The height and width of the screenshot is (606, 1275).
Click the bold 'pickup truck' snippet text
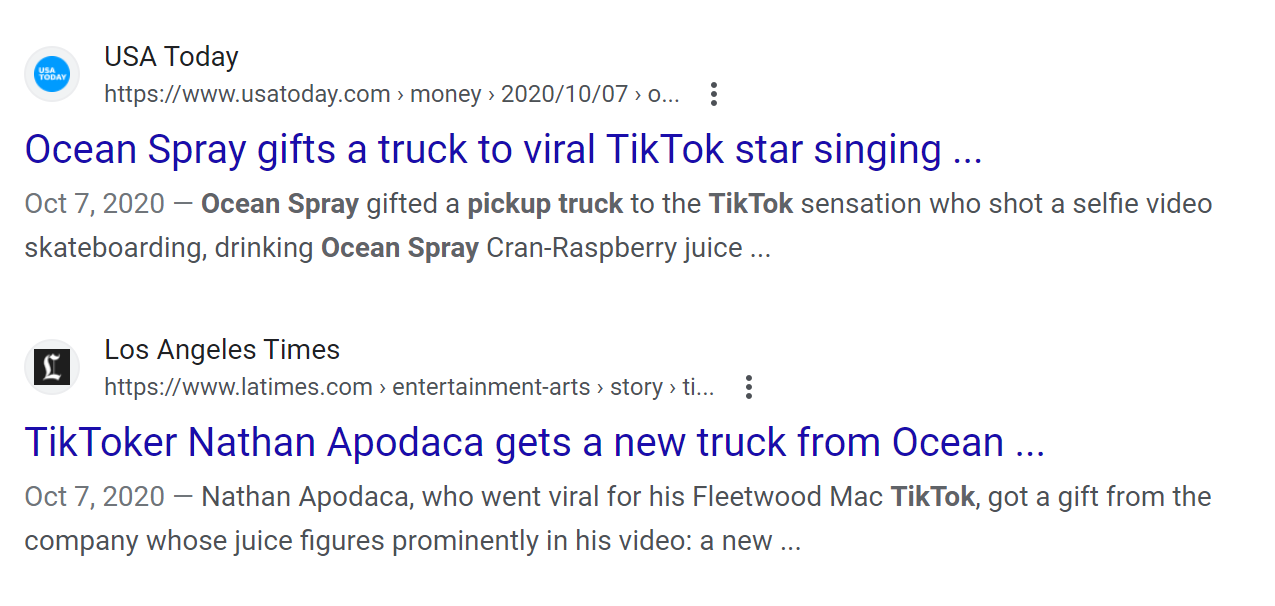545,204
